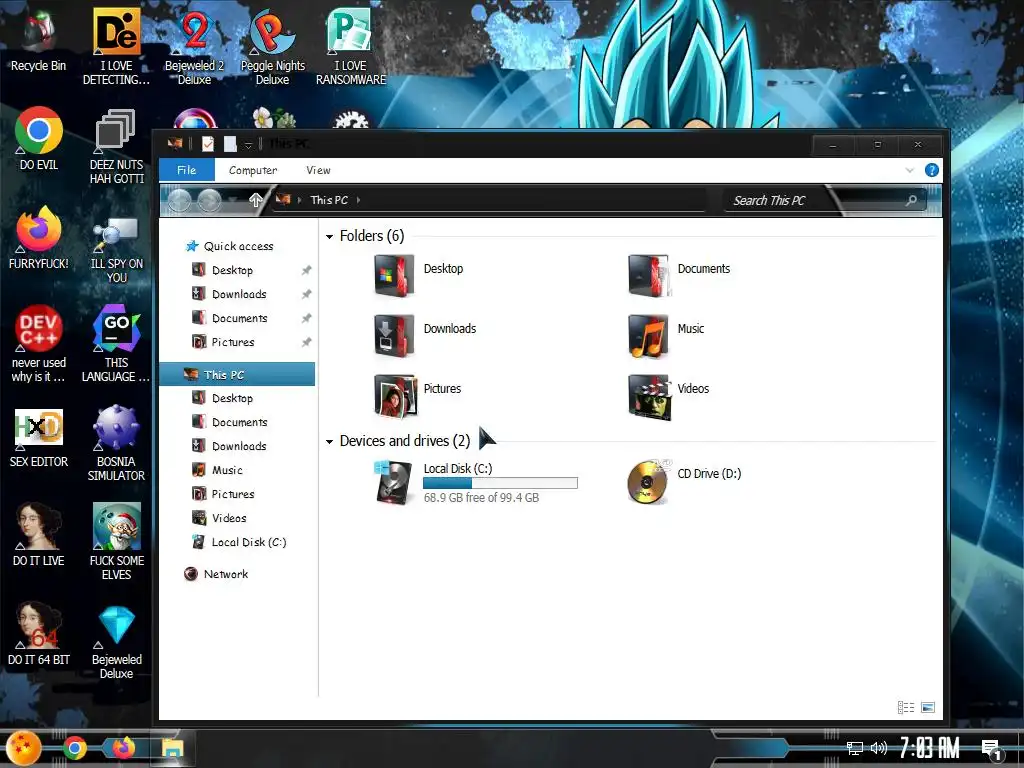Screen dimensions: 1024x768
Task: Open the address bar root chevron dropdown
Action: pyautogui.click(x=299, y=200)
